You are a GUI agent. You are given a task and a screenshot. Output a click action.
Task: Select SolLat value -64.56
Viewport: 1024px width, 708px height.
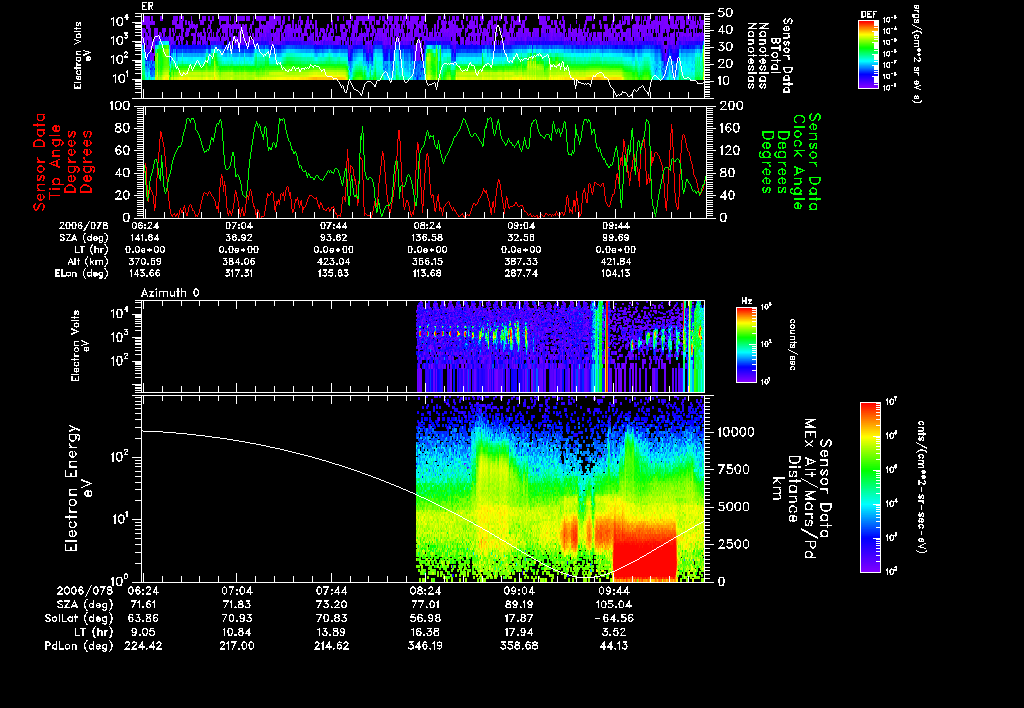[614, 618]
